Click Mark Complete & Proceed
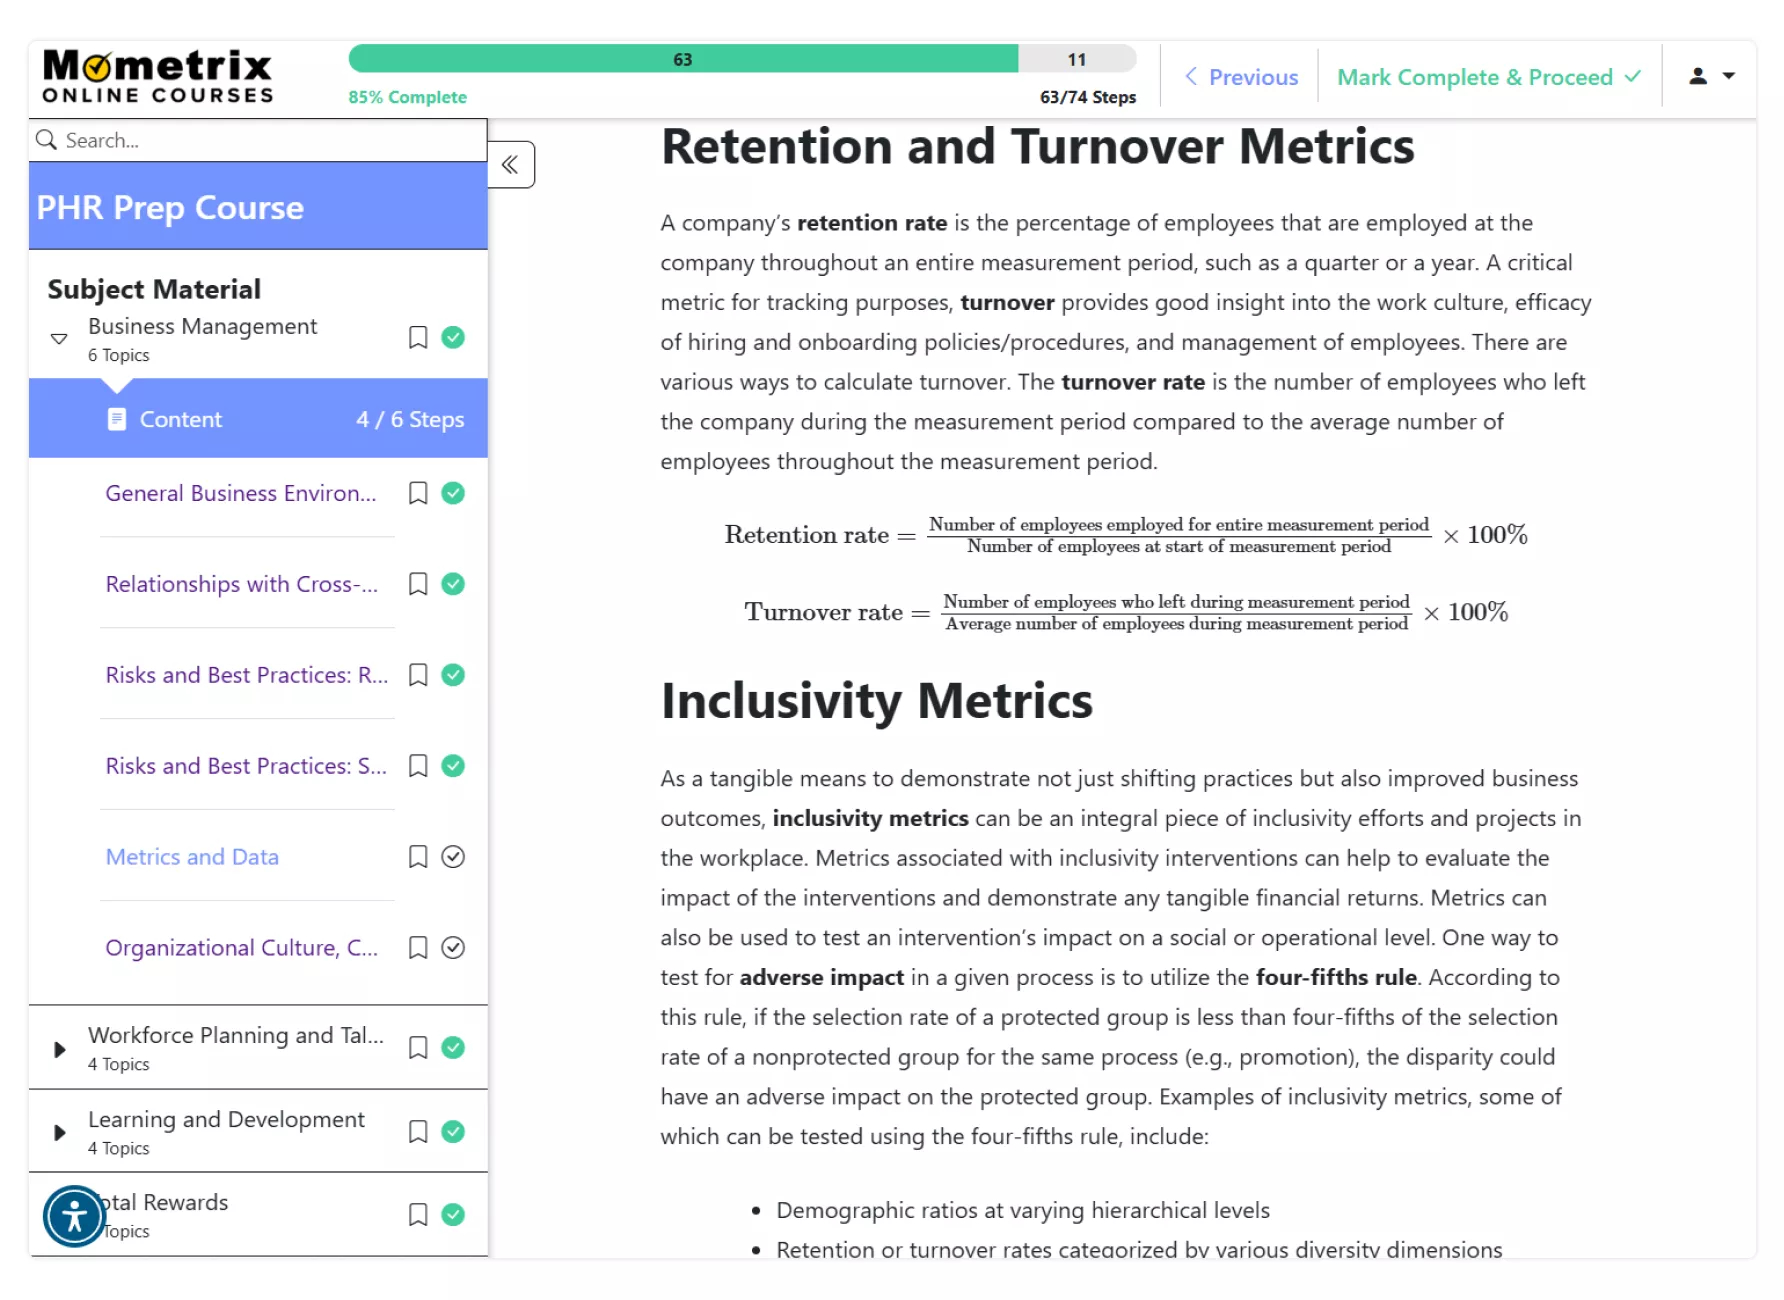 [x=1488, y=77]
